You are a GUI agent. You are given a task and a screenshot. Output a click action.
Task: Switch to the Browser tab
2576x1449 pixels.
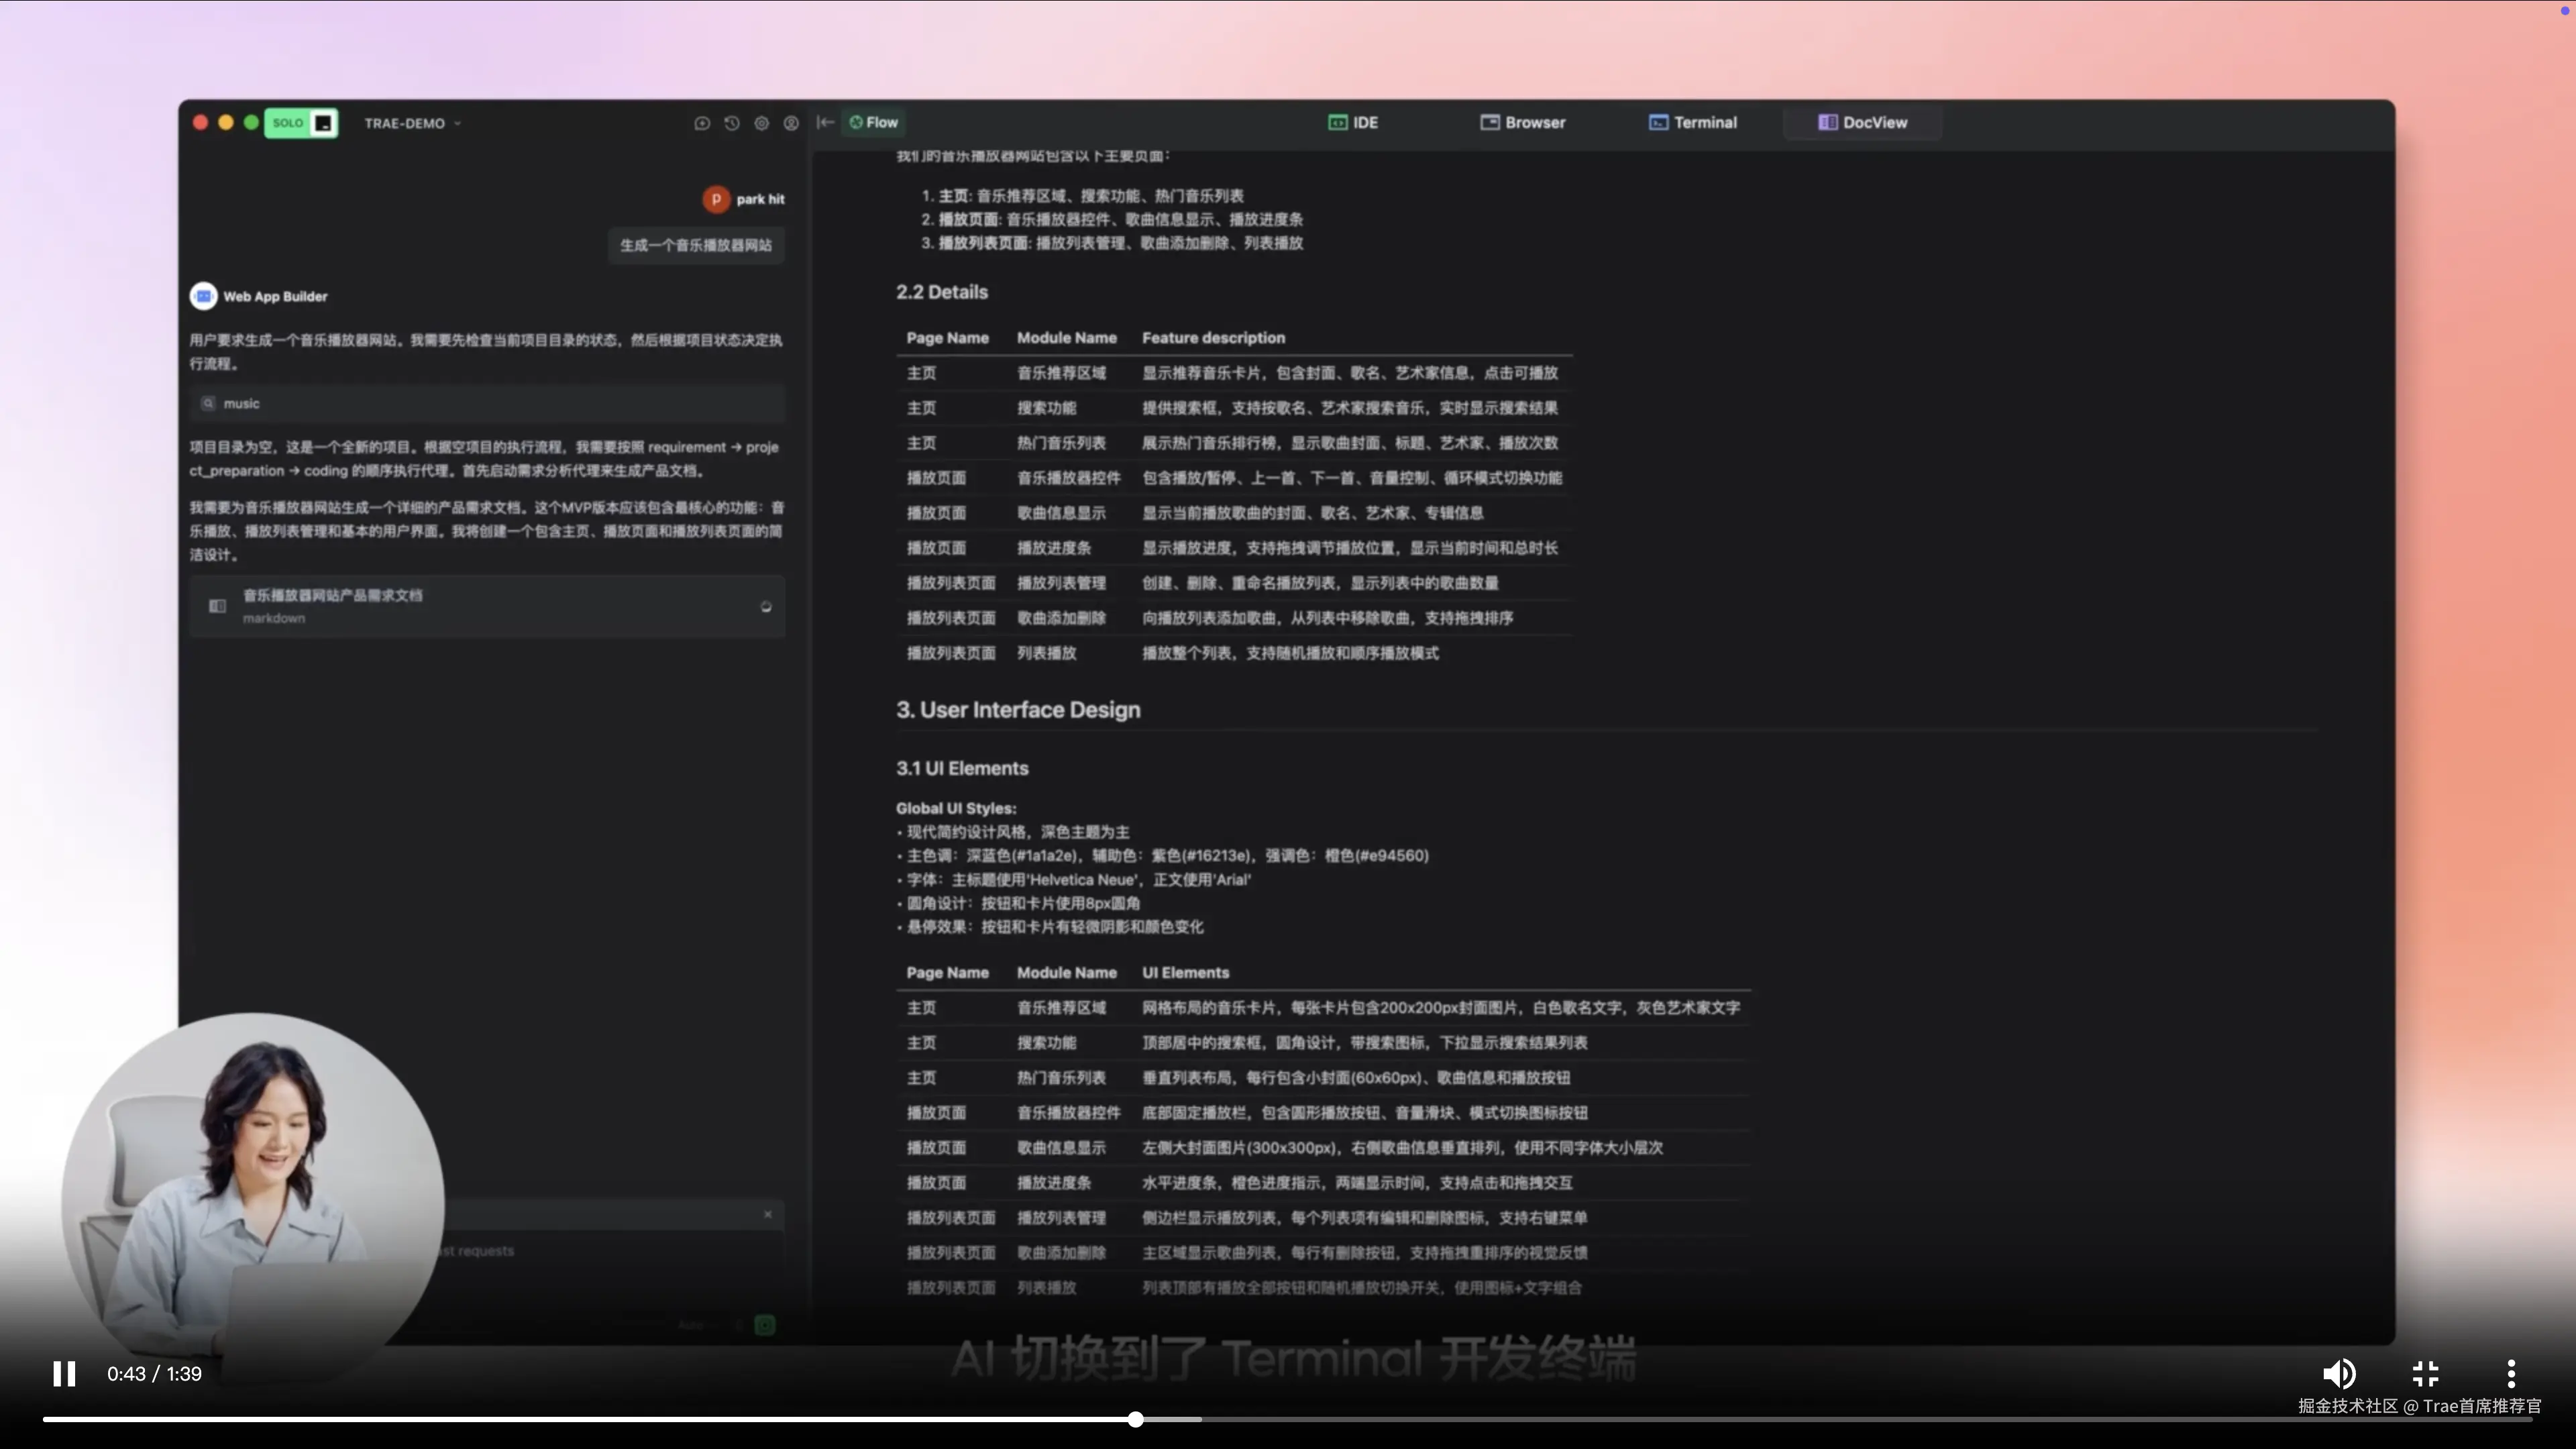tap(1522, 122)
